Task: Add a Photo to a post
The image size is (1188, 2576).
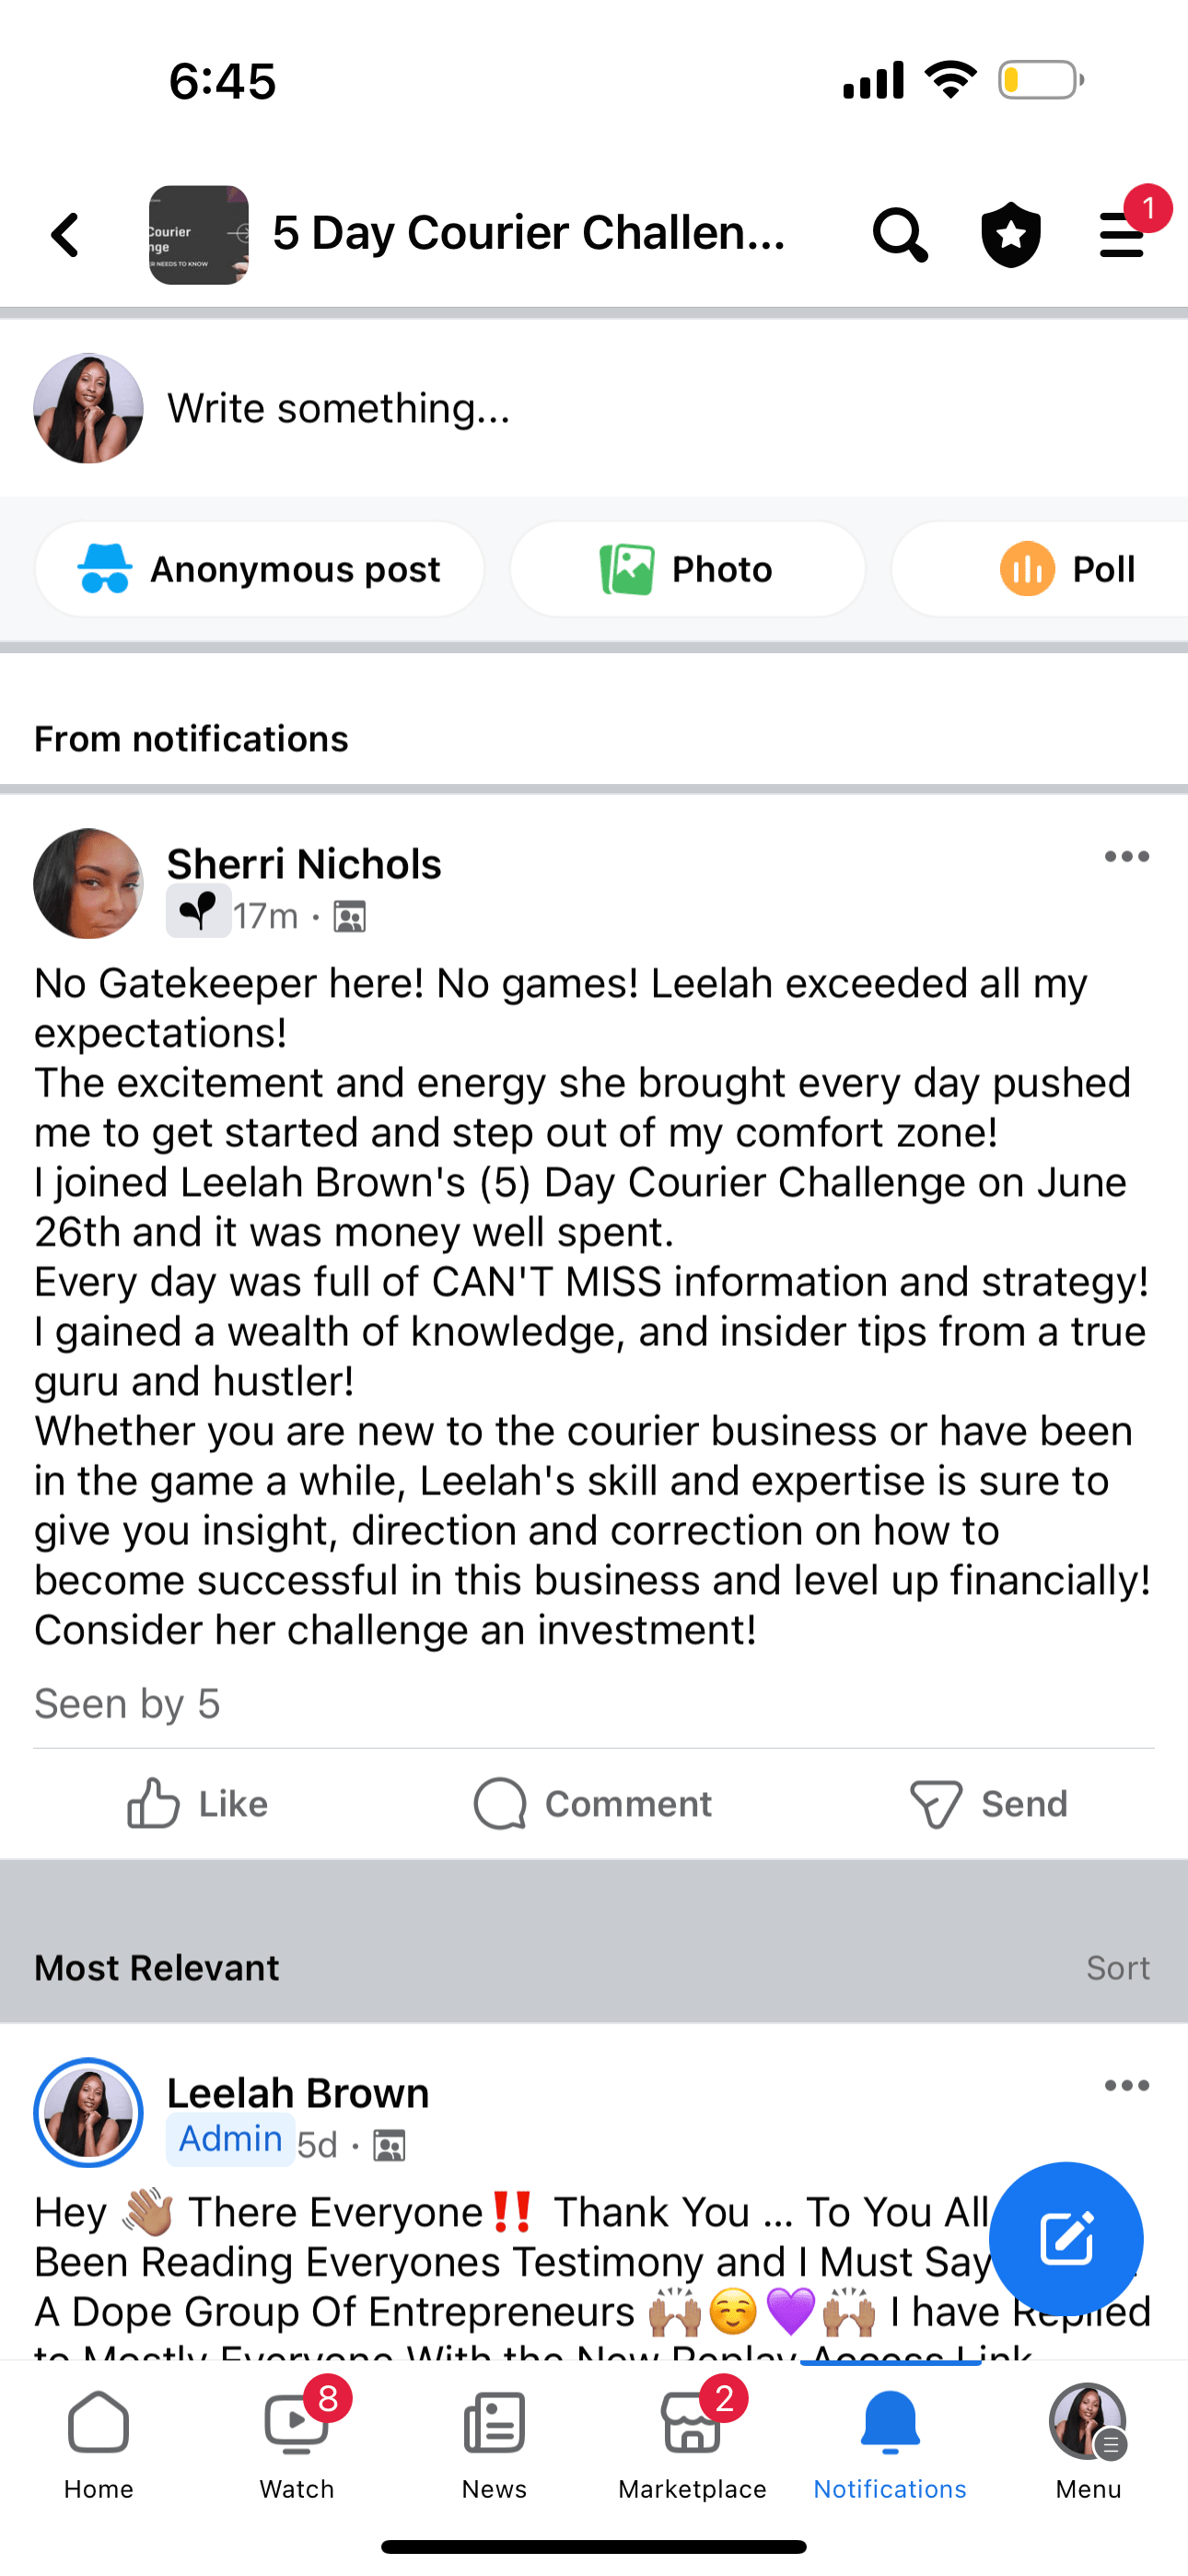Action: click(x=687, y=569)
